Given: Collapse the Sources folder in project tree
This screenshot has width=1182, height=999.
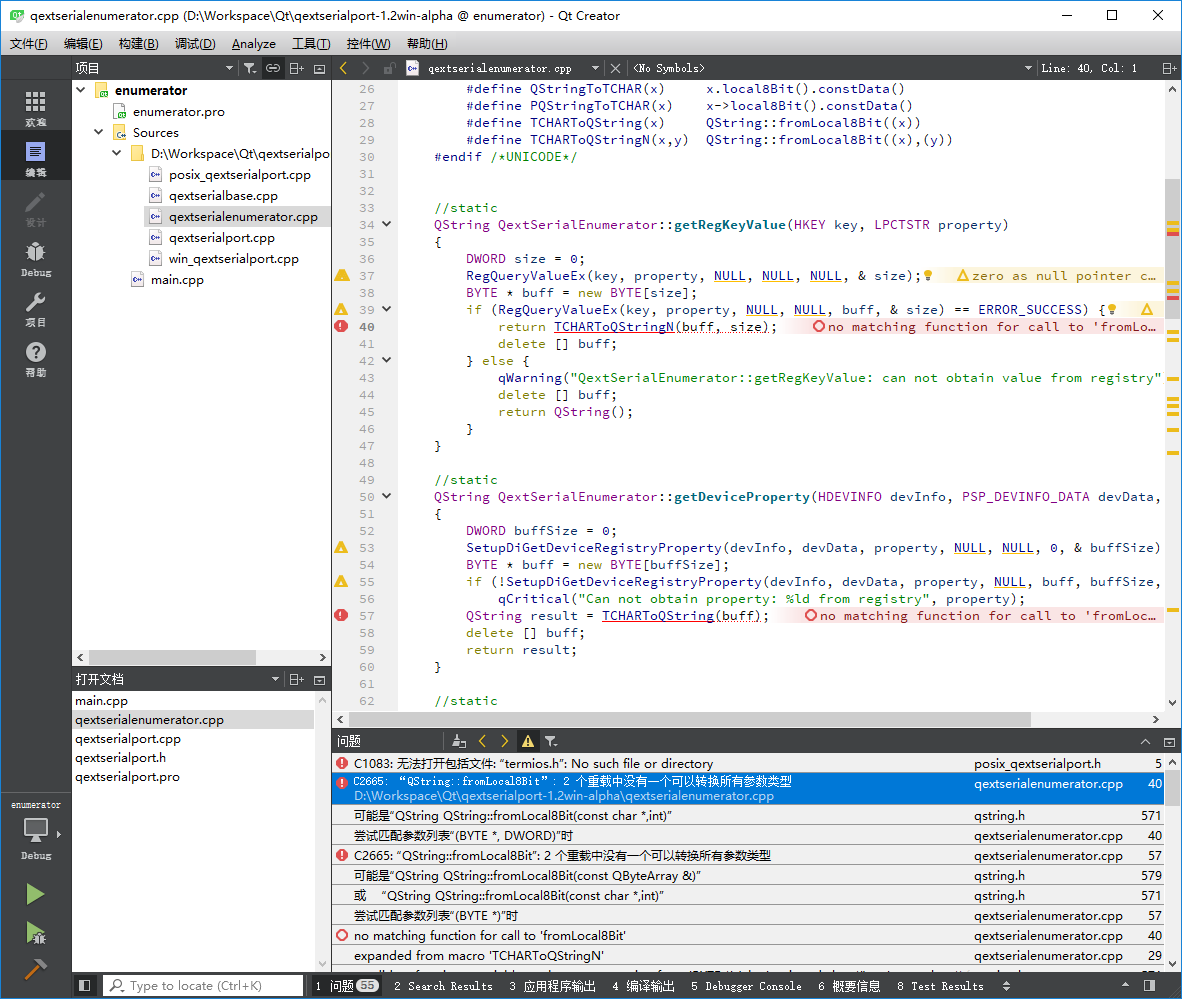Looking at the screenshot, I should 99,132.
